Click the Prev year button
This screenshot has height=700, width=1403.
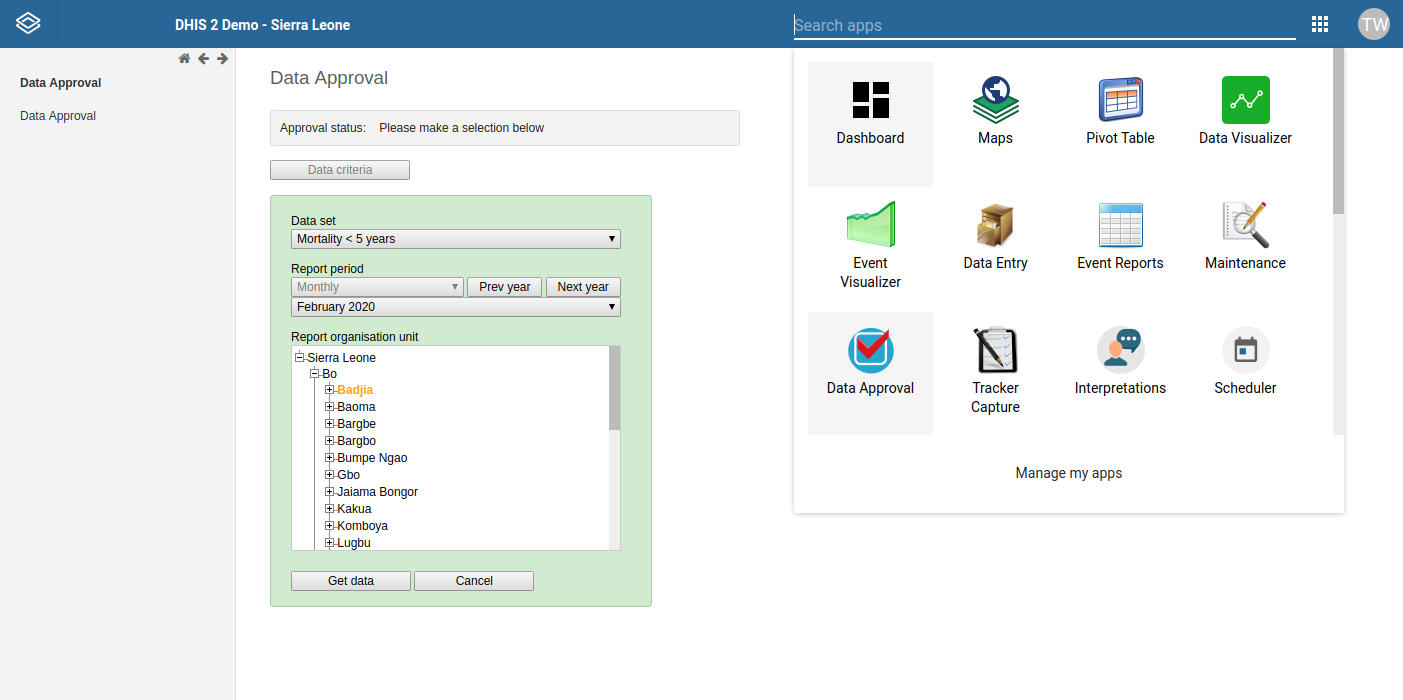tap(505, 287)
